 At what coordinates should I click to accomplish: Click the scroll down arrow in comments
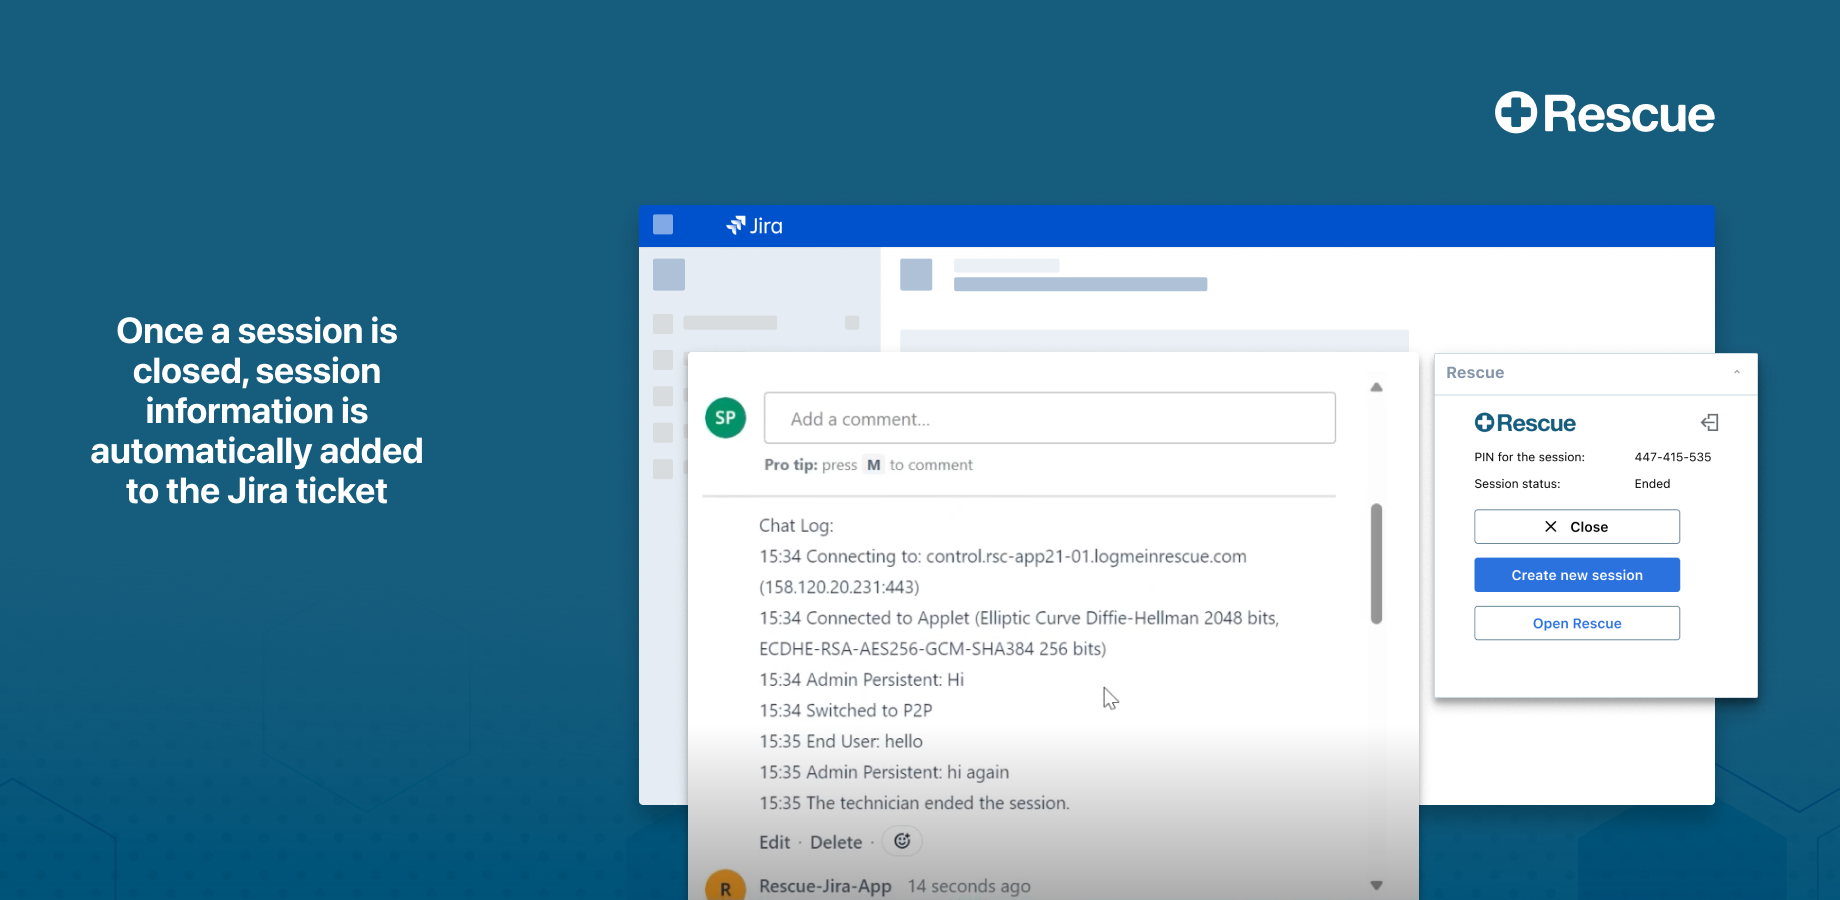point(1376,885)
